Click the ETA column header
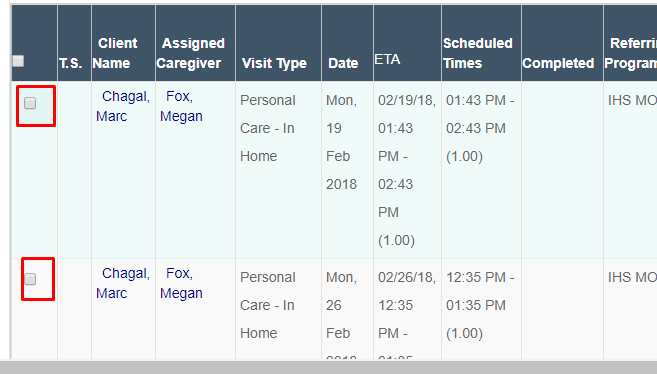The height and width of the screenshot is (374, 657). pos(387,59)
